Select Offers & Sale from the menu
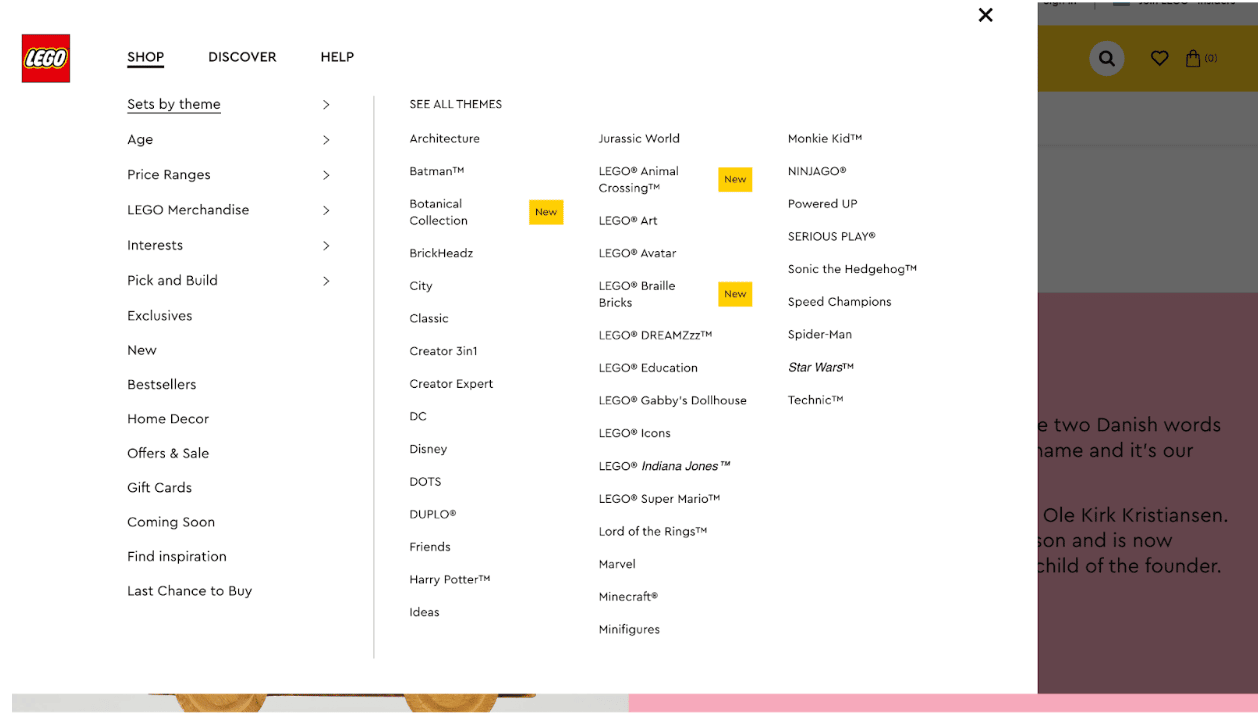The image size is (1258, 713). [x=168, y=453]
